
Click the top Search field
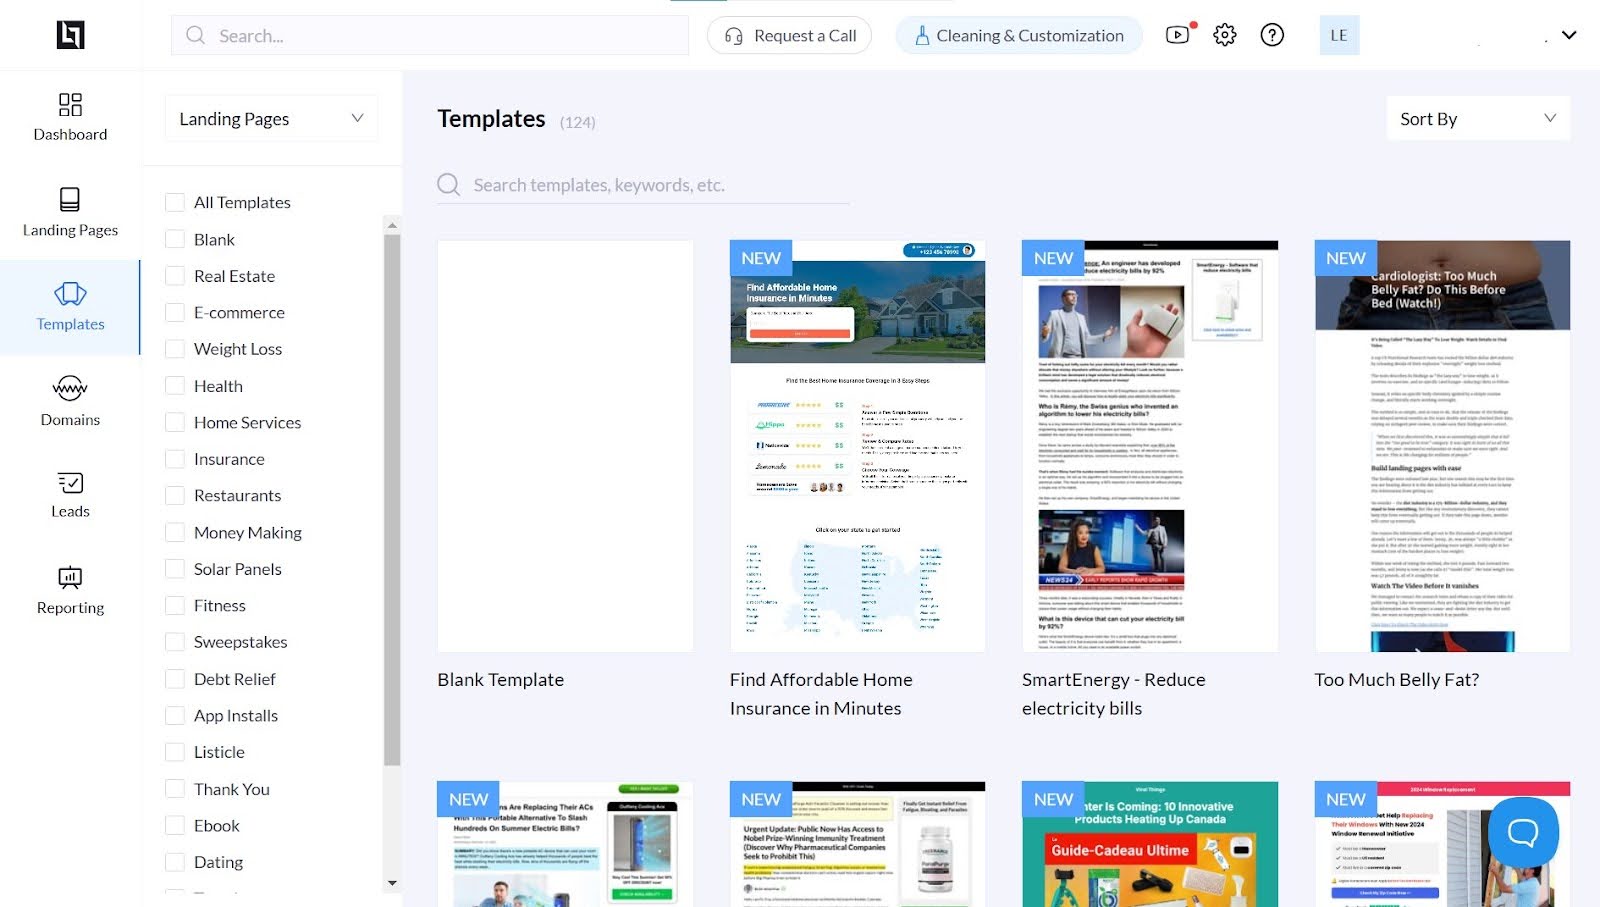430,35
